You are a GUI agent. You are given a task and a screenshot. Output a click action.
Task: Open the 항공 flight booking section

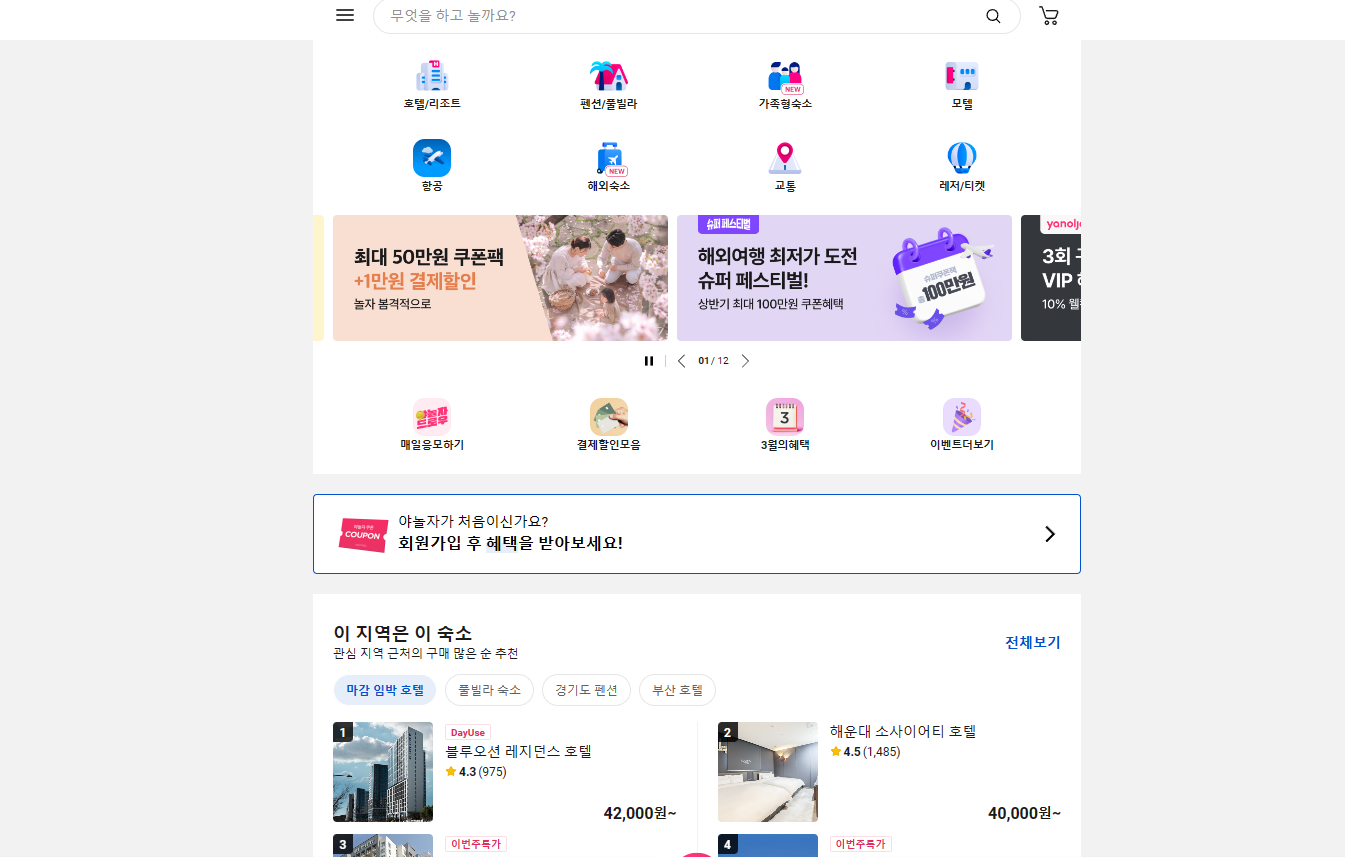coord(432,164)
